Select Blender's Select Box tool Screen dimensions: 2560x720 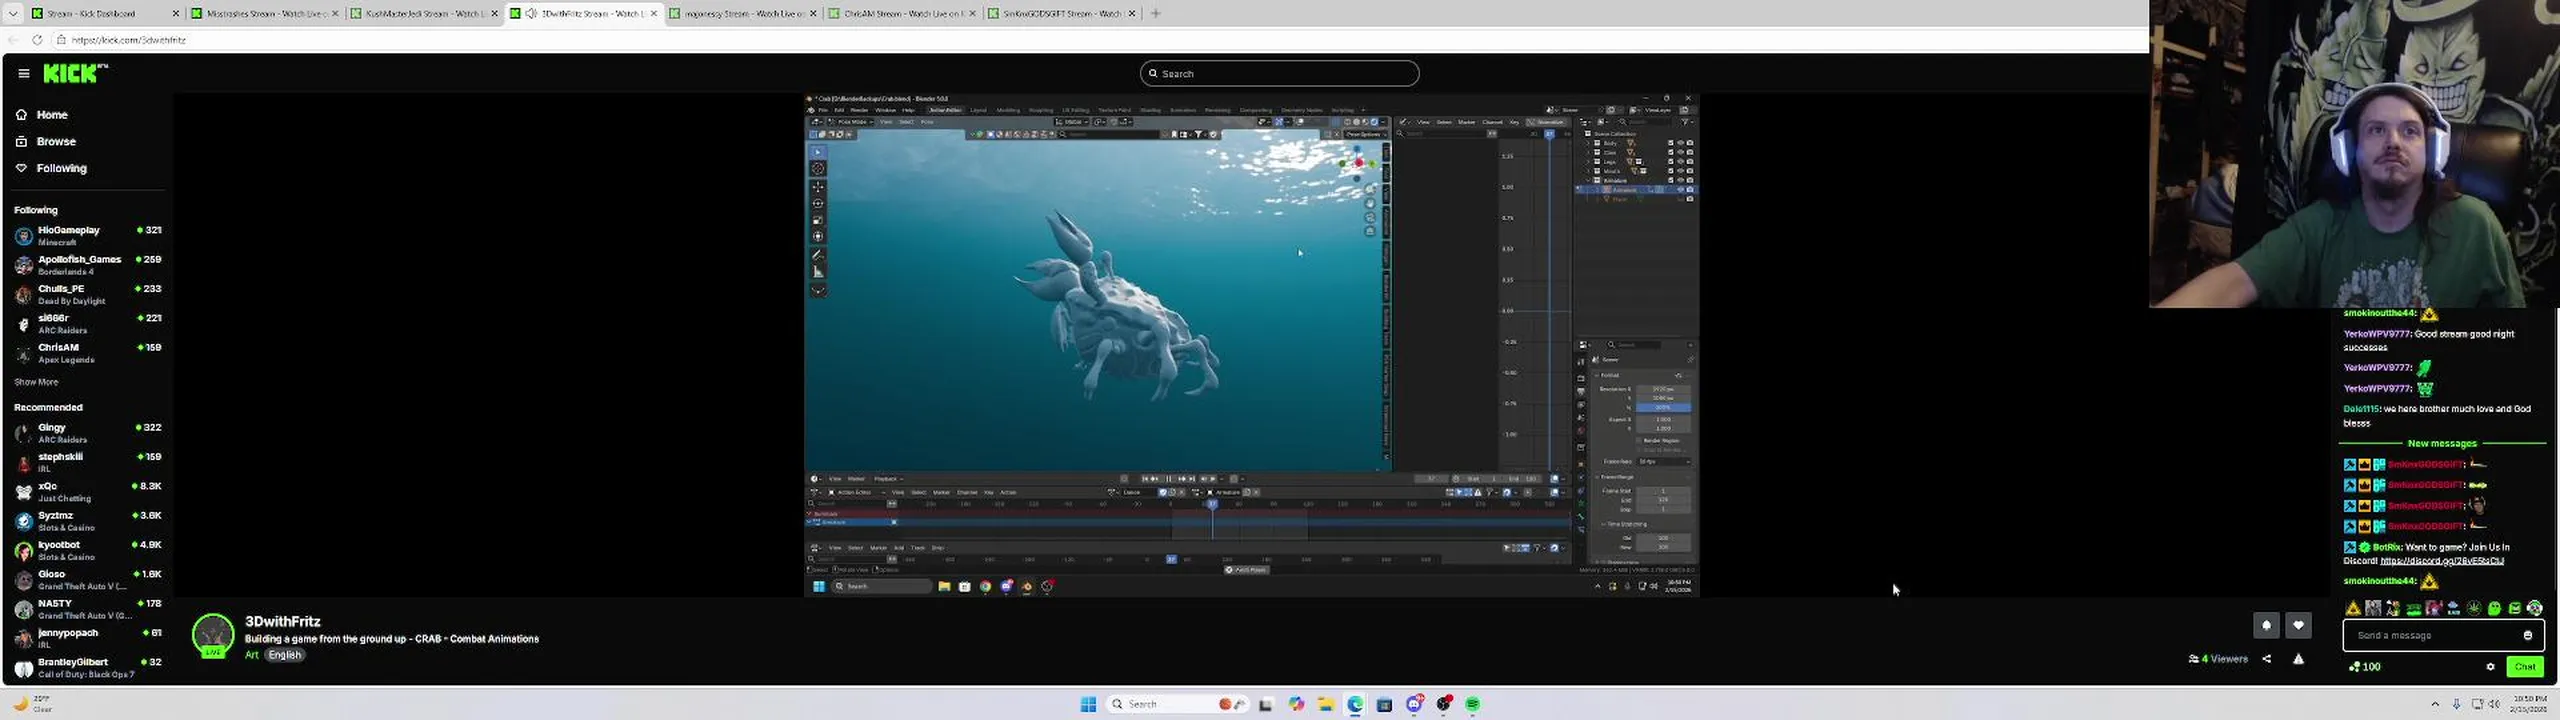pyautogui.click(x=818, y=152)
